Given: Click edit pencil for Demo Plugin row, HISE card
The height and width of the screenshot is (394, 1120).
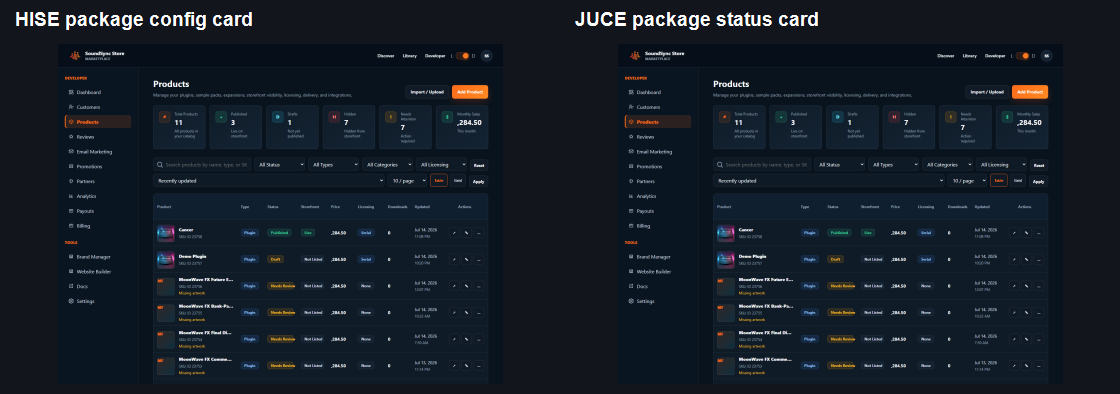Looking at the screenshot, I should [x=466, y=259].
